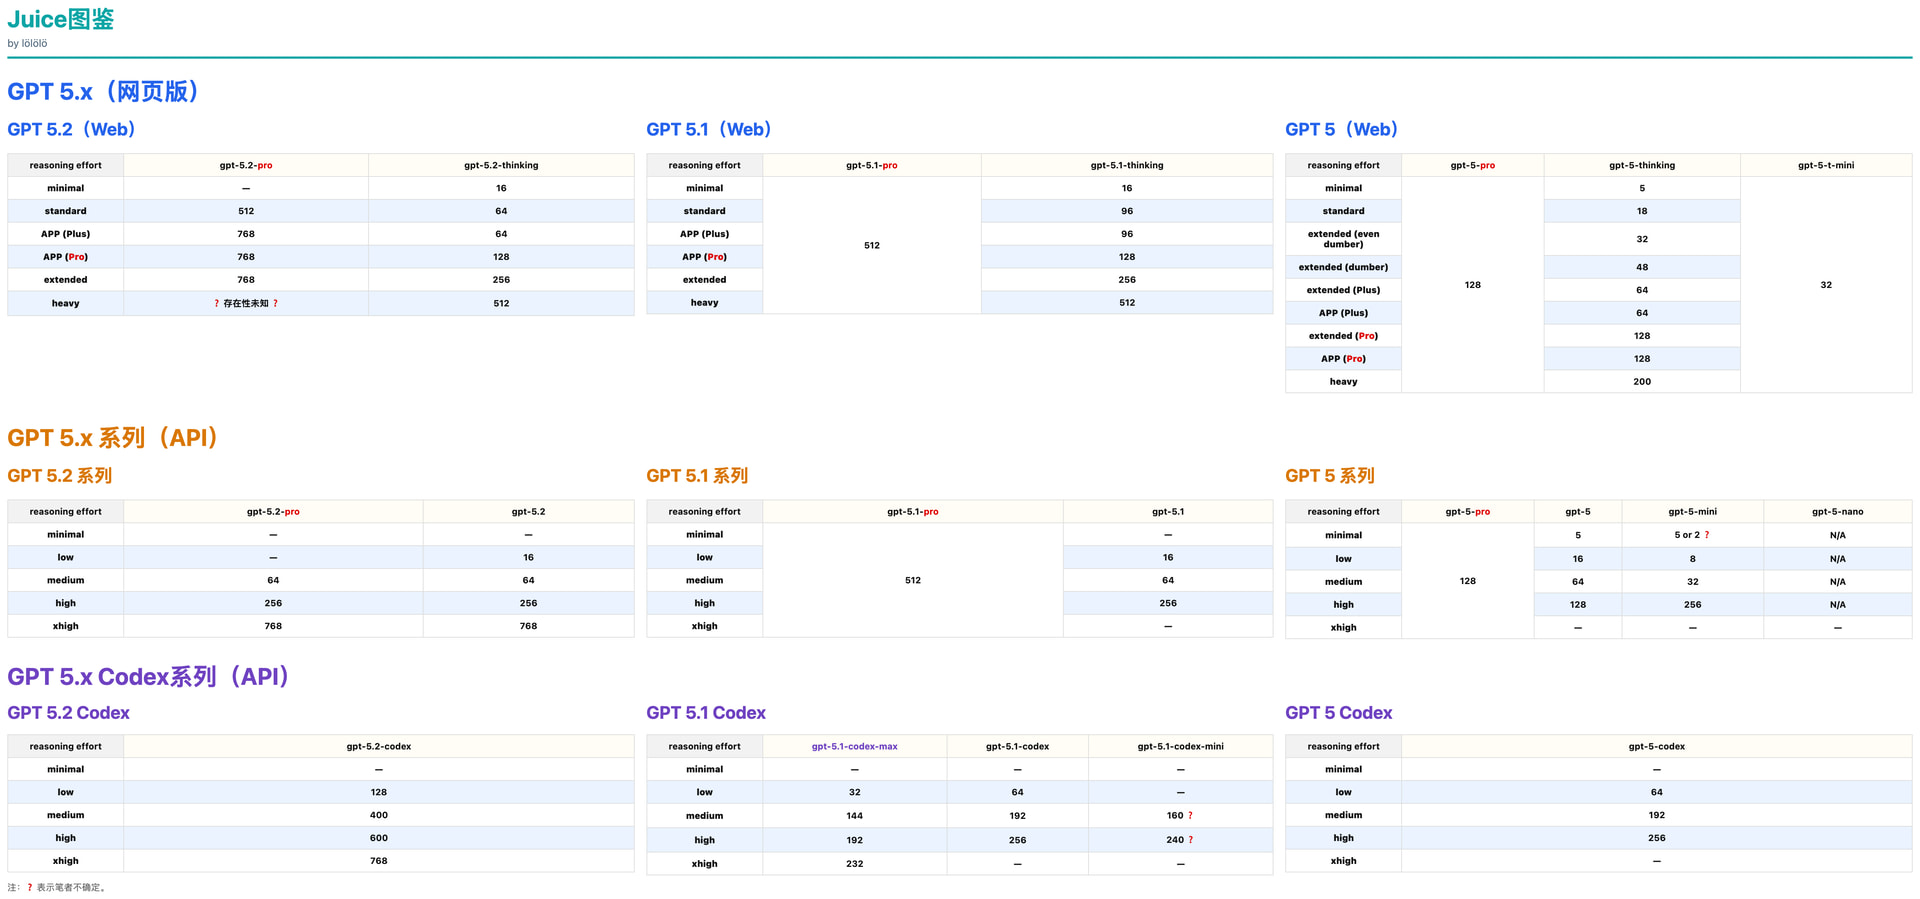The width and height of the screenshot is (1920, 899).
Task: Select the GPT 5.1（Web）table heading
Action: pos(712,129)
